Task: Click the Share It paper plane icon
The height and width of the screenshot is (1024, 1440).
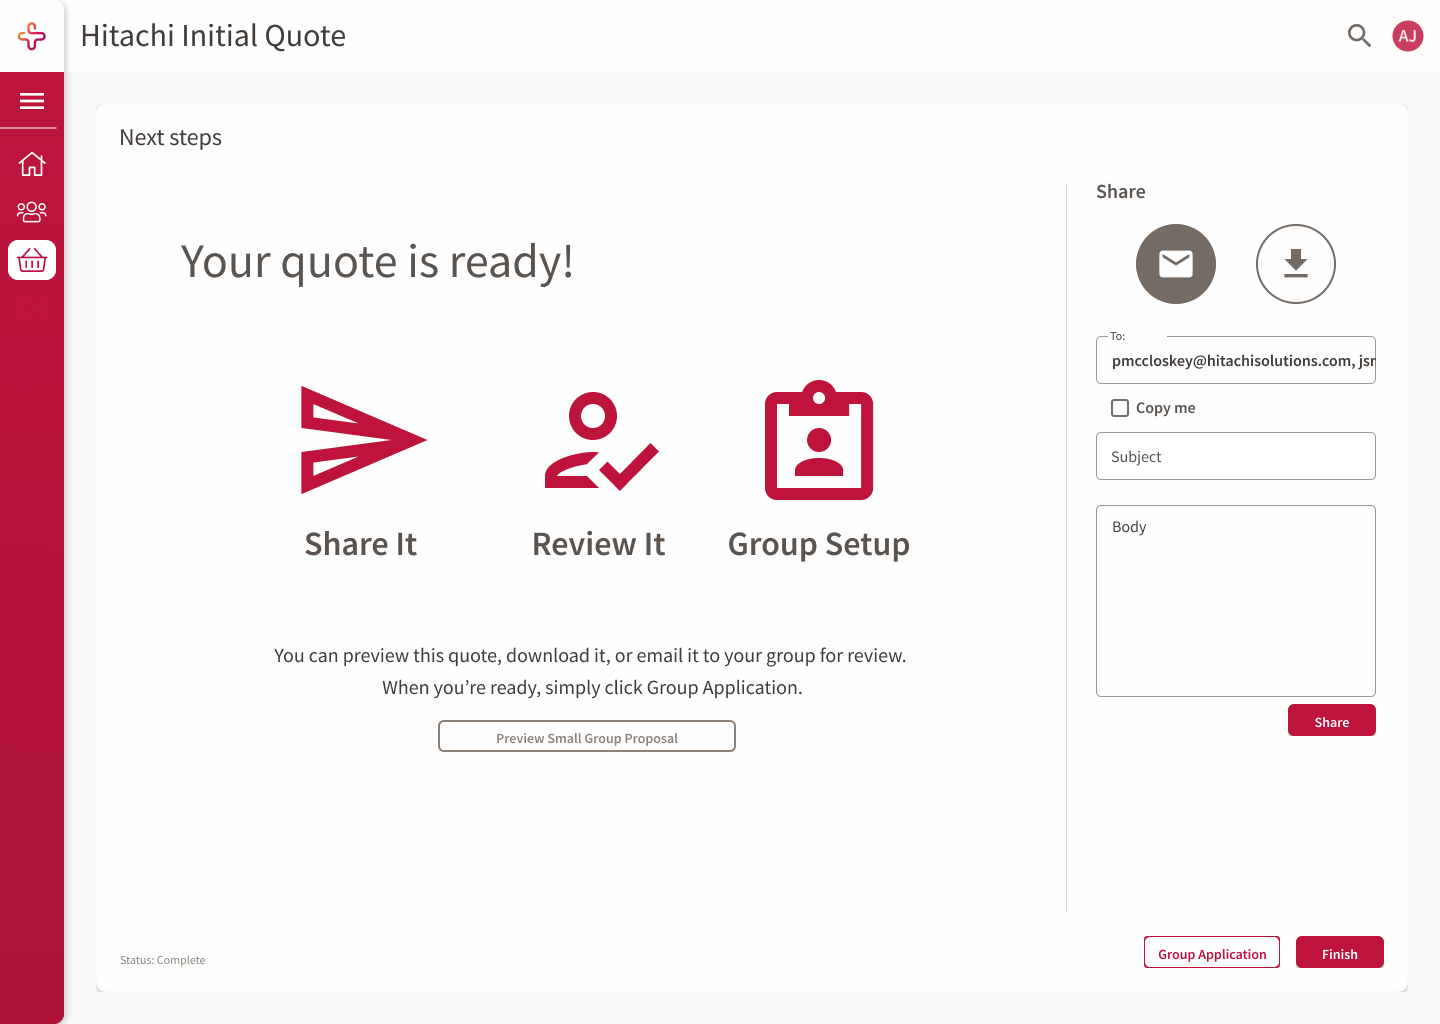Action: pos(363,440)
